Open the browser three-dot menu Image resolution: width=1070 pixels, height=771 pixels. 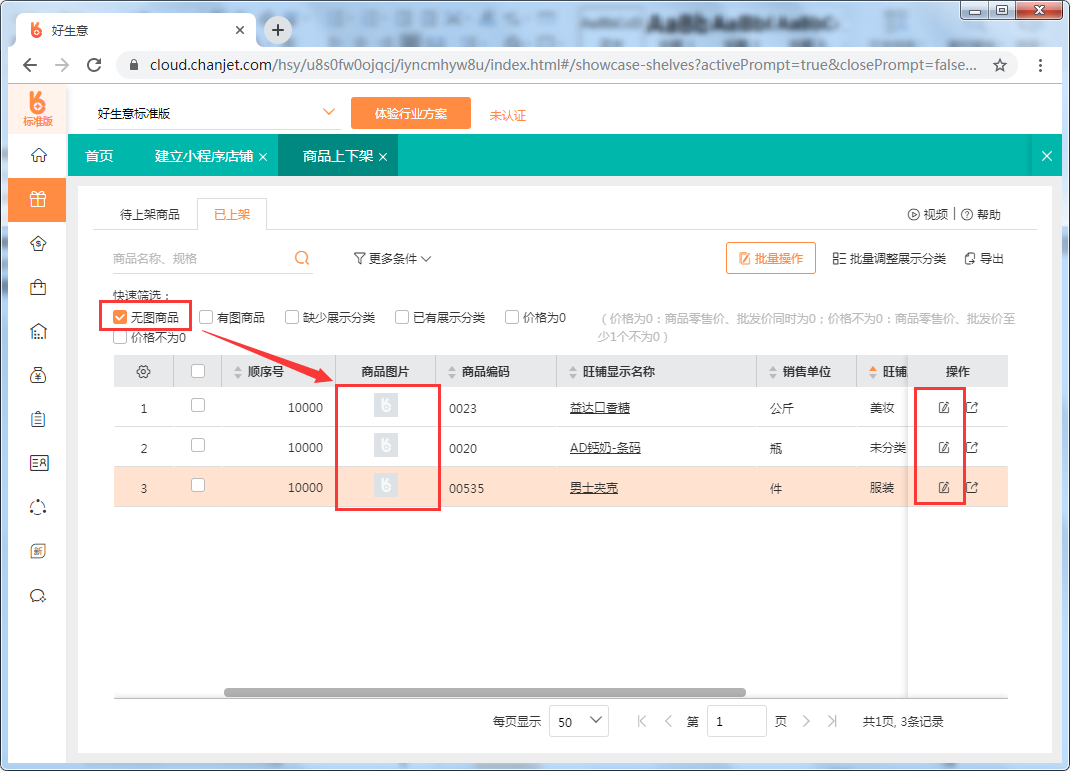1040,65
